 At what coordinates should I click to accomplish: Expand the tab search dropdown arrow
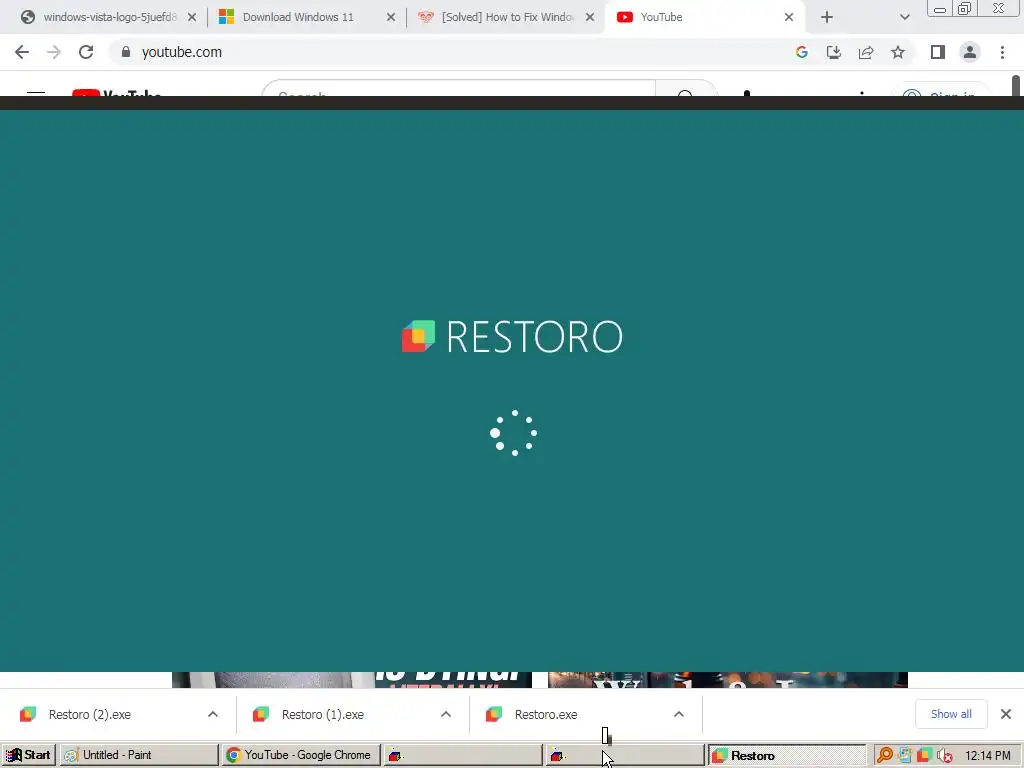[x=904, y=18]
